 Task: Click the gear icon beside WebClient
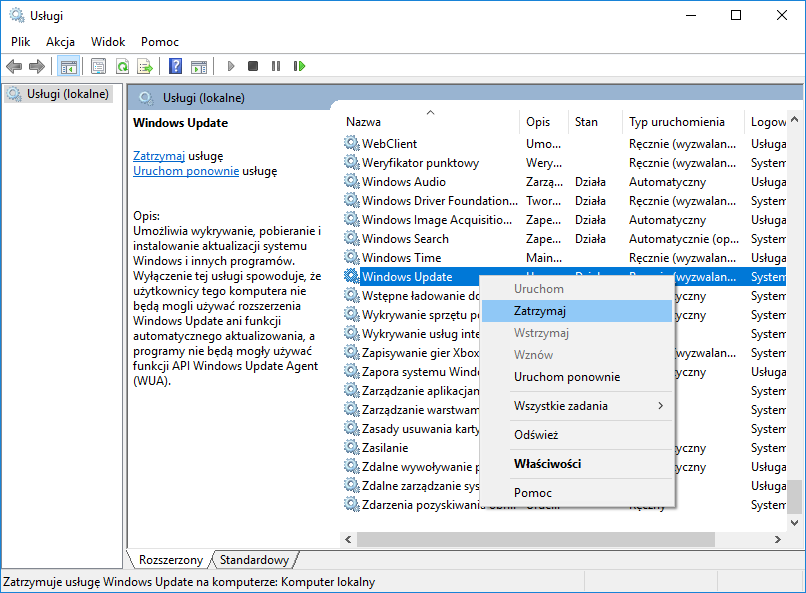(352, 143)
